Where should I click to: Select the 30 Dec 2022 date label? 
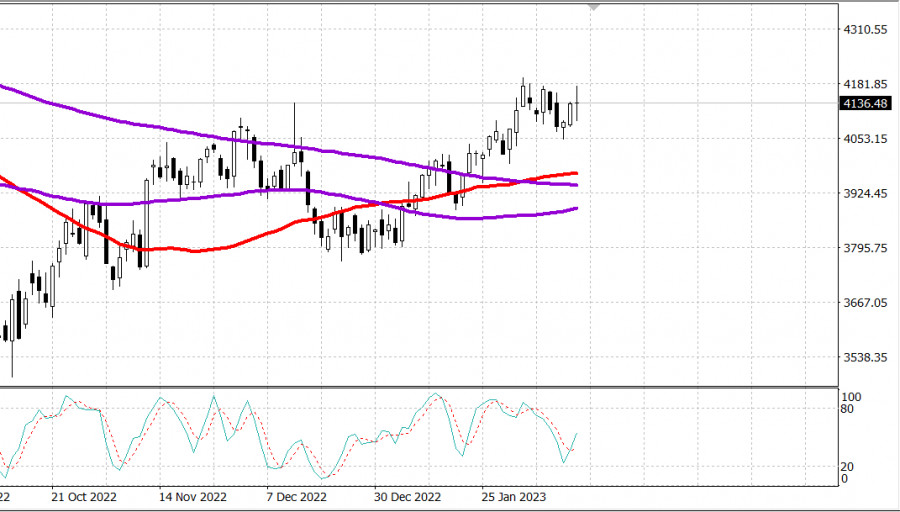pyautogui.click(x=406, y=497)
